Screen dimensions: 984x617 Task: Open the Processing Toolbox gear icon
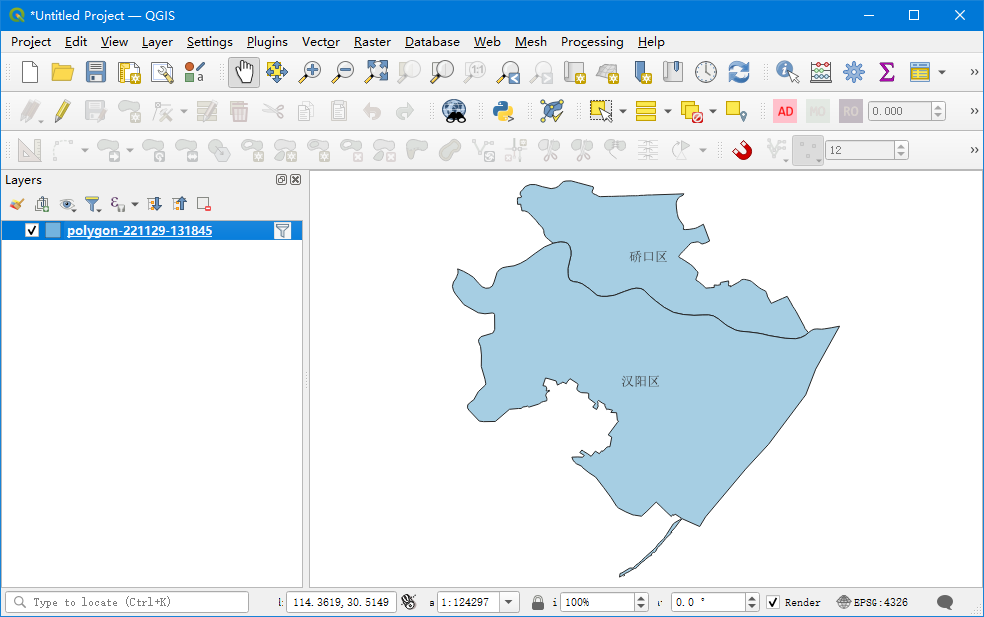point(853,72)
